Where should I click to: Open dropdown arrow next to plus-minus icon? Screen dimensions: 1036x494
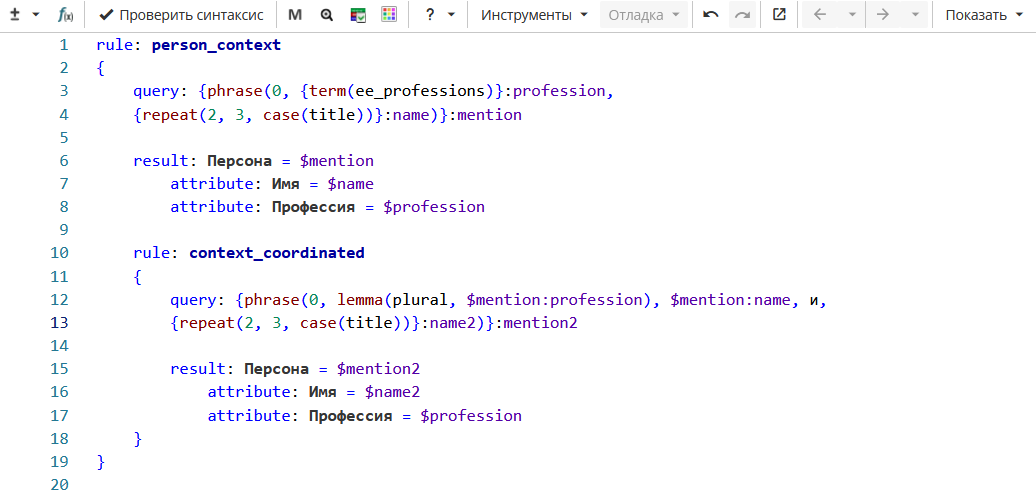pyautogui.click(x=36, y=15)
